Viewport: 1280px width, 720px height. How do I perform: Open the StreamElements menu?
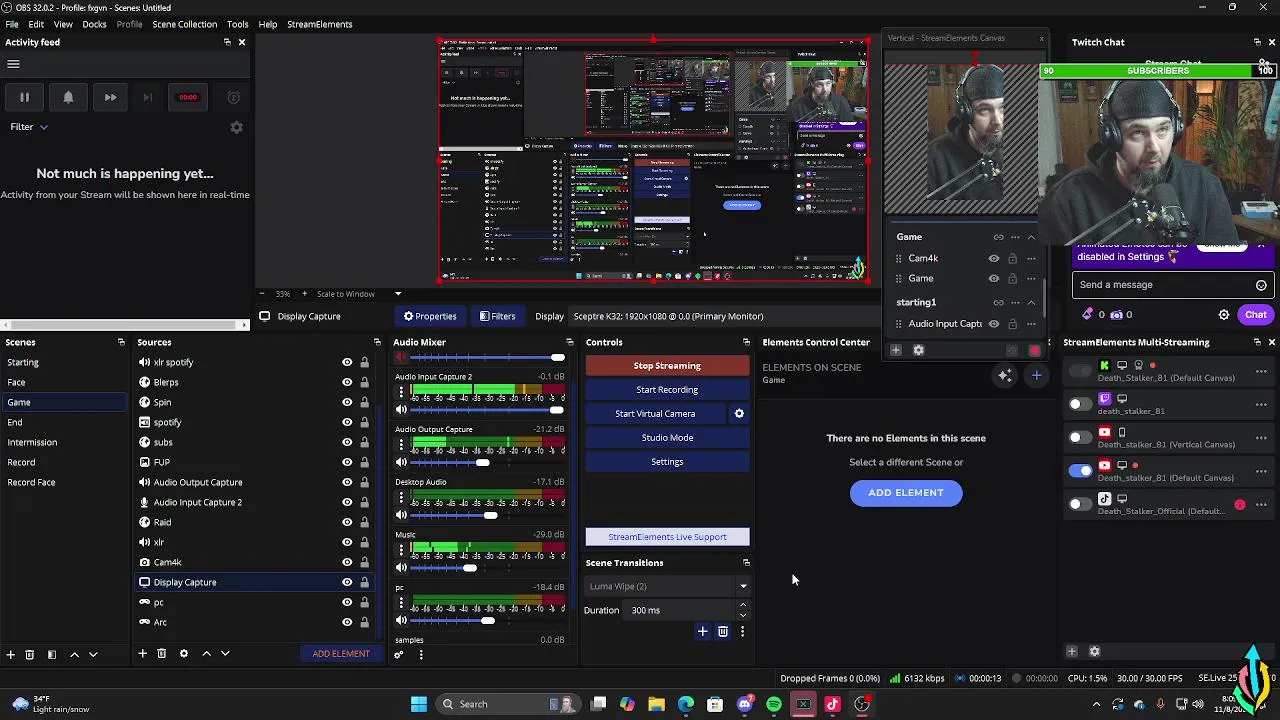click(x=320, y=24)
